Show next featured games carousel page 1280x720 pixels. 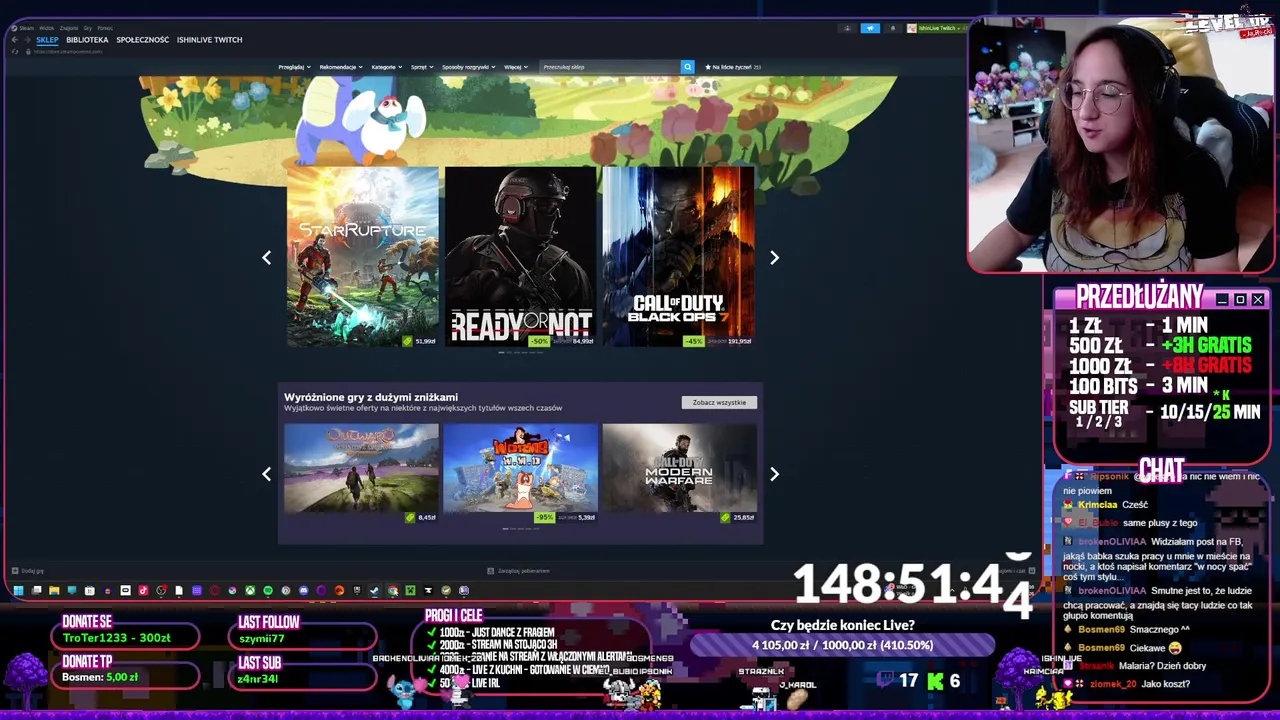[x=774, y=257]
